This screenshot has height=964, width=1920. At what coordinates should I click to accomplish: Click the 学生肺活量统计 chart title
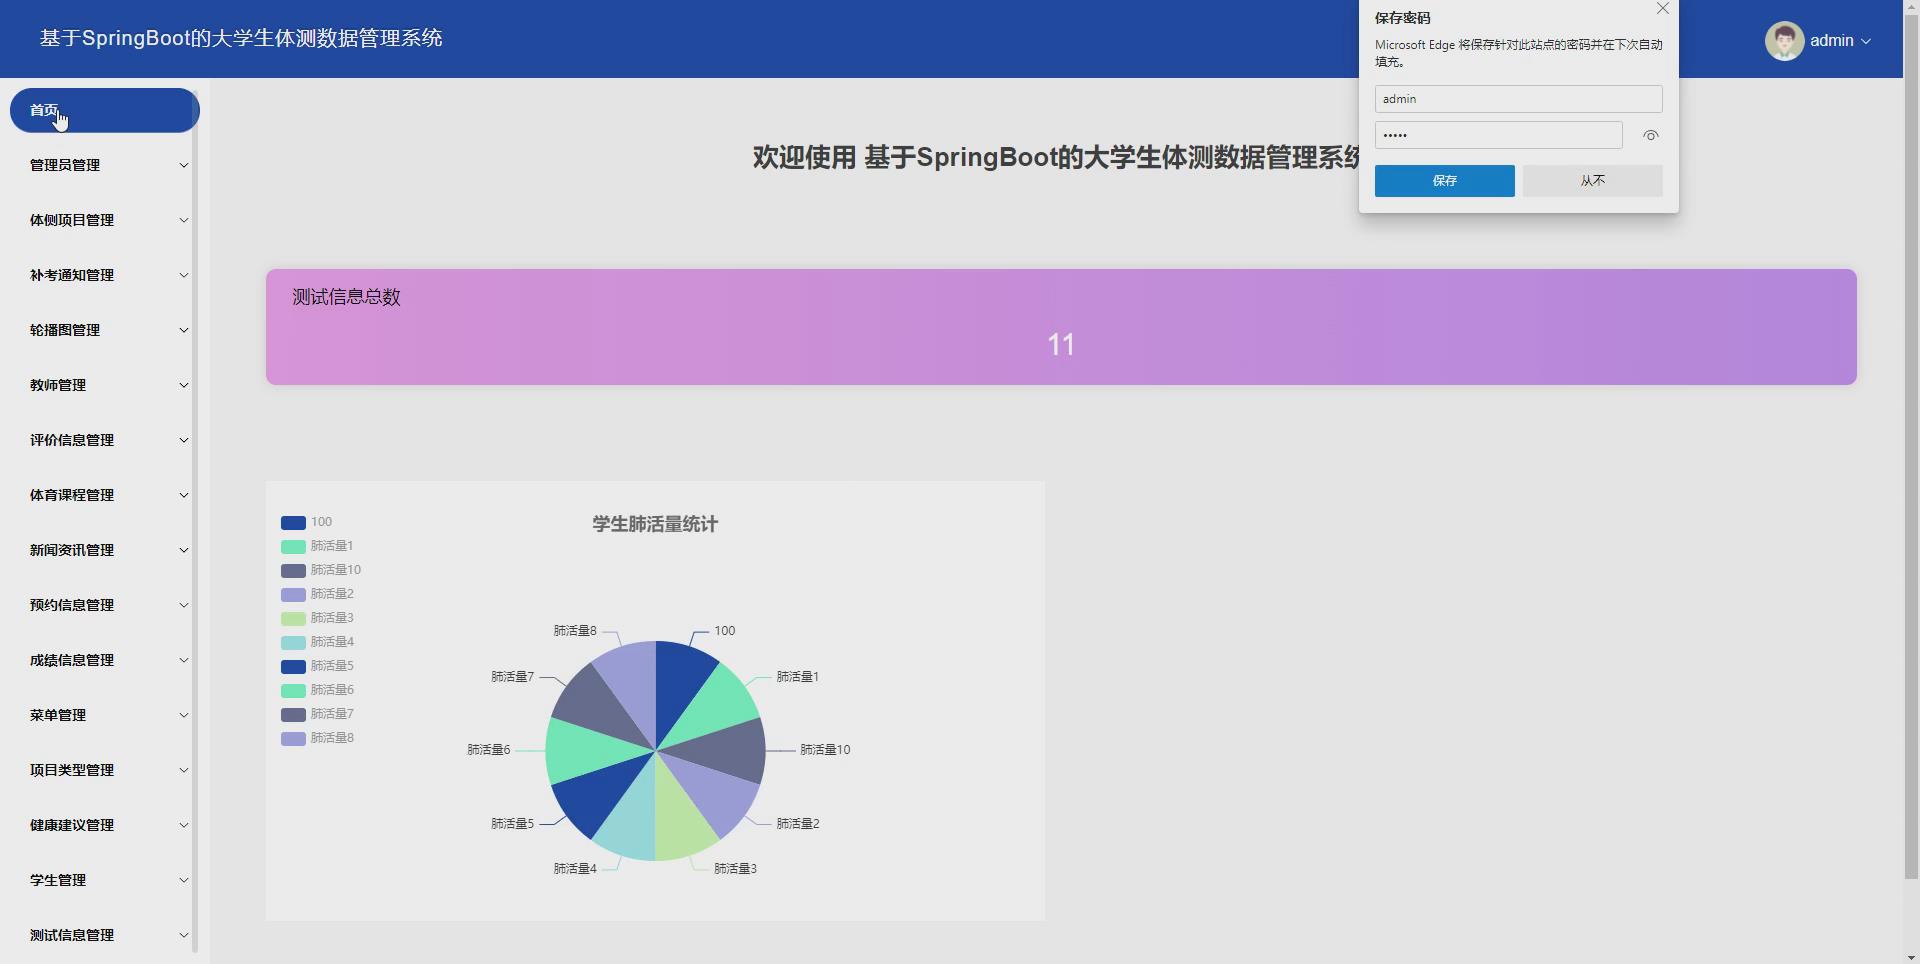(655, 524)
